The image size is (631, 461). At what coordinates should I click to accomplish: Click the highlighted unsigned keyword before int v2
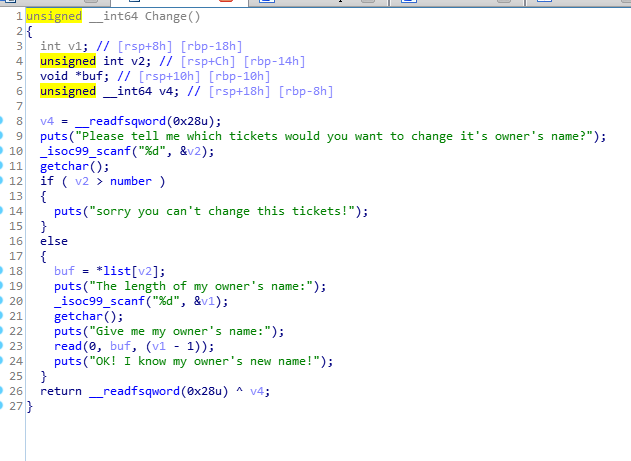(x=68, y=61)
